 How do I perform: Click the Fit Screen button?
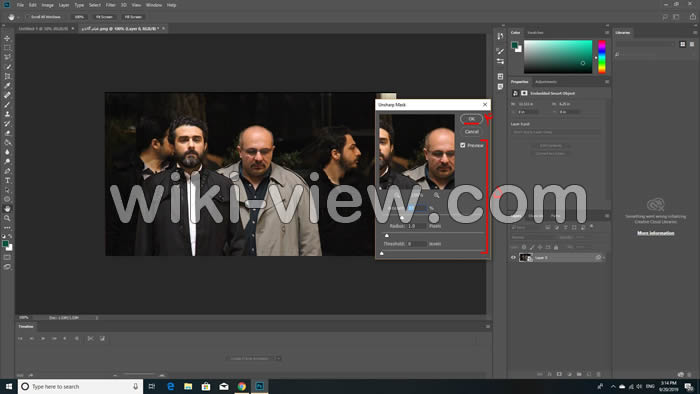coord(104,17)
